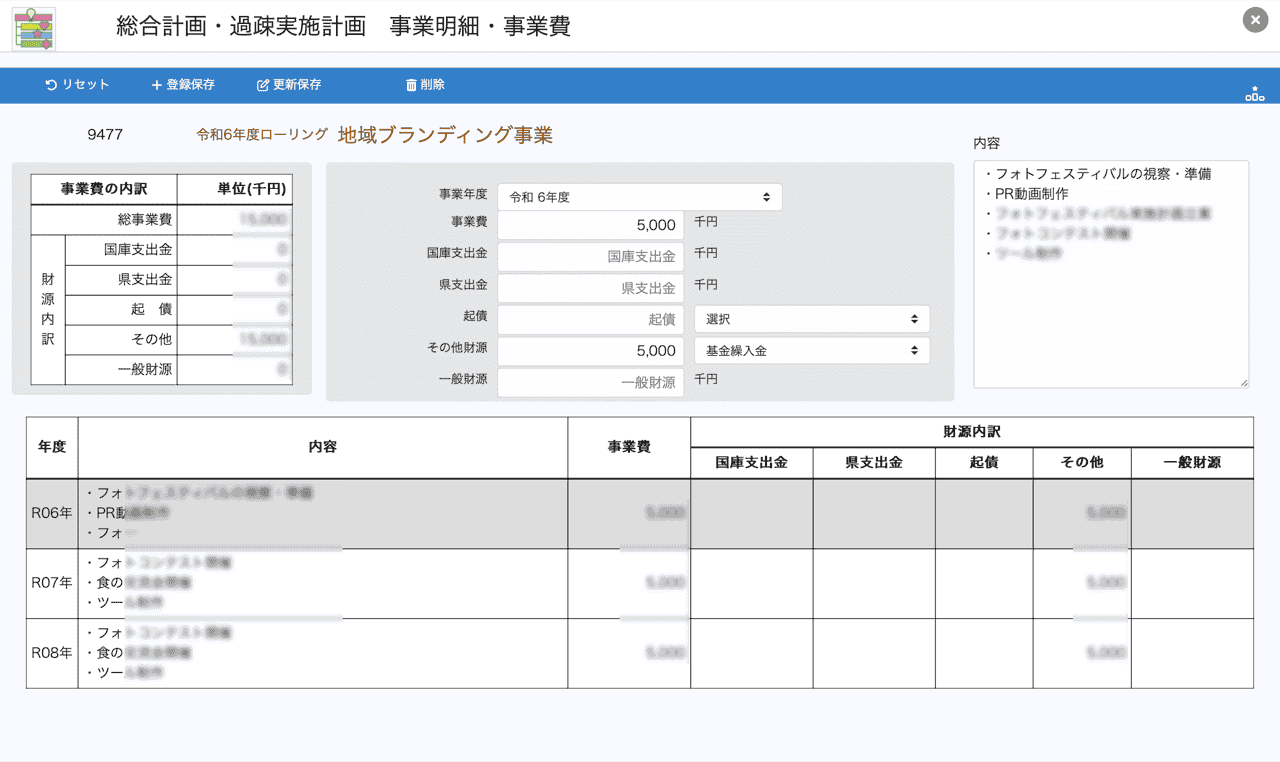The image size is (1280, 762).
Task: Click the 事業費 input field
Action: [590, 225]
